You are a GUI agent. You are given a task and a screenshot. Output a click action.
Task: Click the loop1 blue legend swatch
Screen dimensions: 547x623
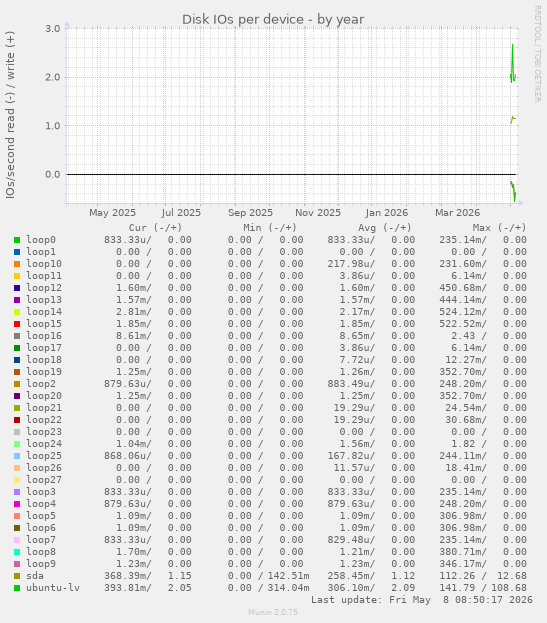pos(17,252)
